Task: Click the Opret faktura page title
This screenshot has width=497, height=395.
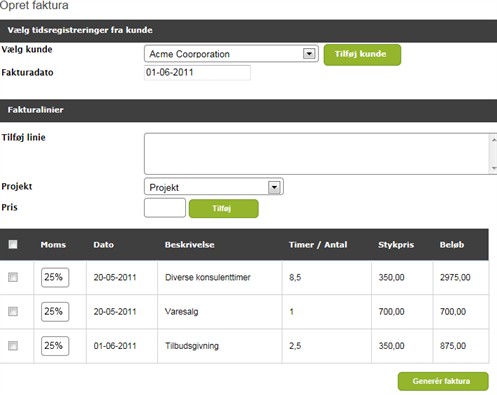Action: tap(34, 5)
